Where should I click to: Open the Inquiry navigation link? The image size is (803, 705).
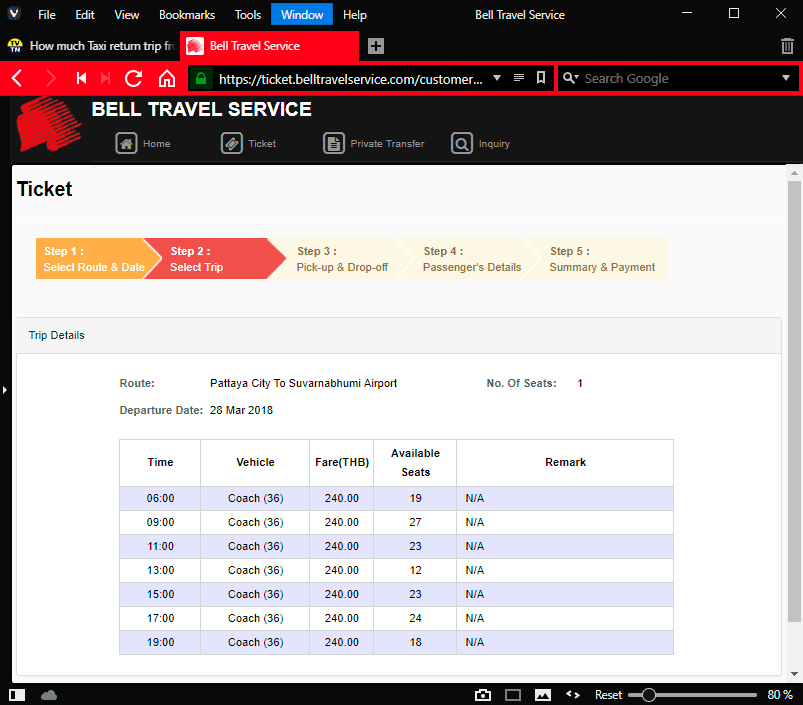(494, 144)
